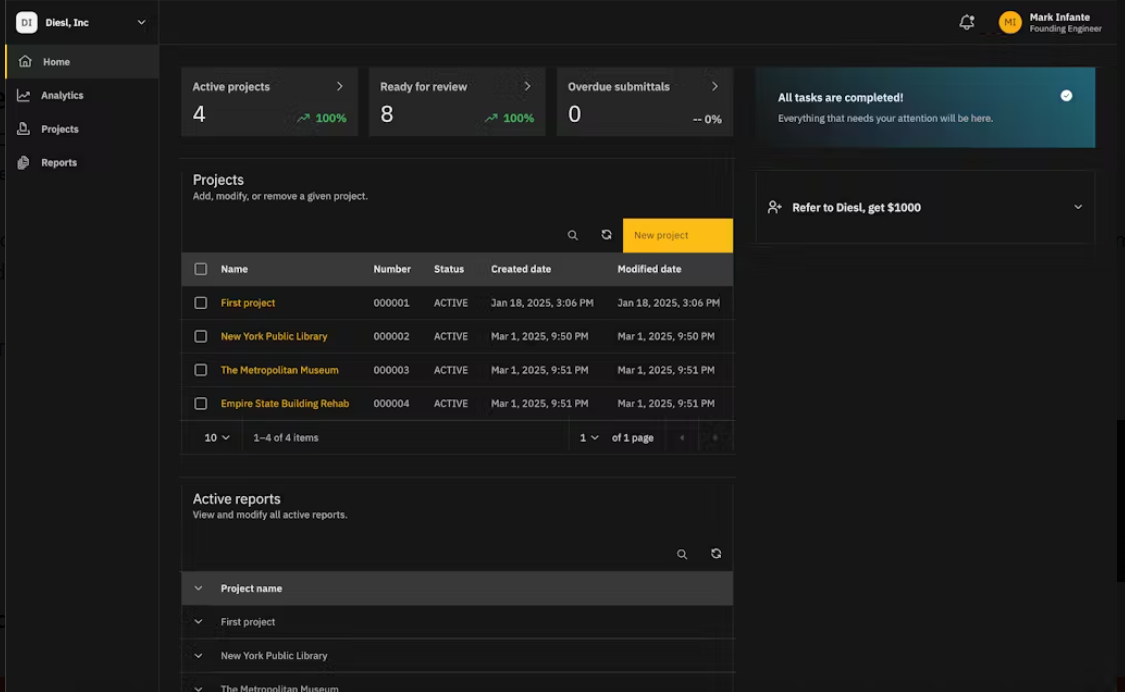
Task: Click the Analytics chart icon in sidebar
Action: [24, 95]
